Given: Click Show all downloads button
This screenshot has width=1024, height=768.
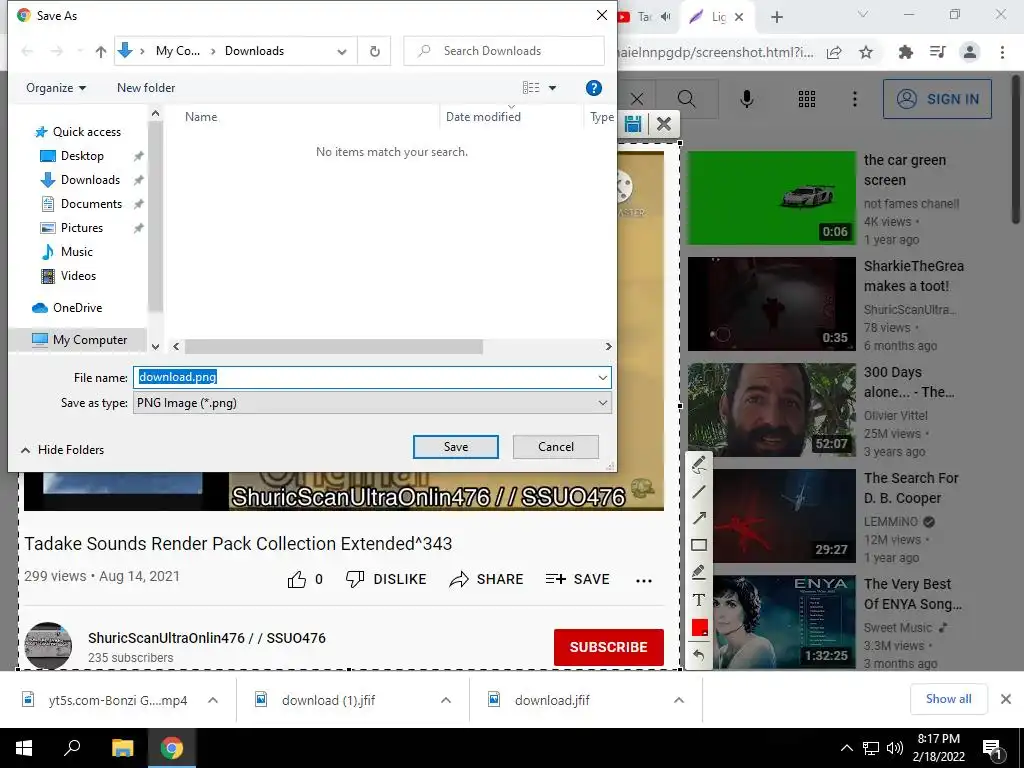Looking at the screenshot, I should point(948,699).
